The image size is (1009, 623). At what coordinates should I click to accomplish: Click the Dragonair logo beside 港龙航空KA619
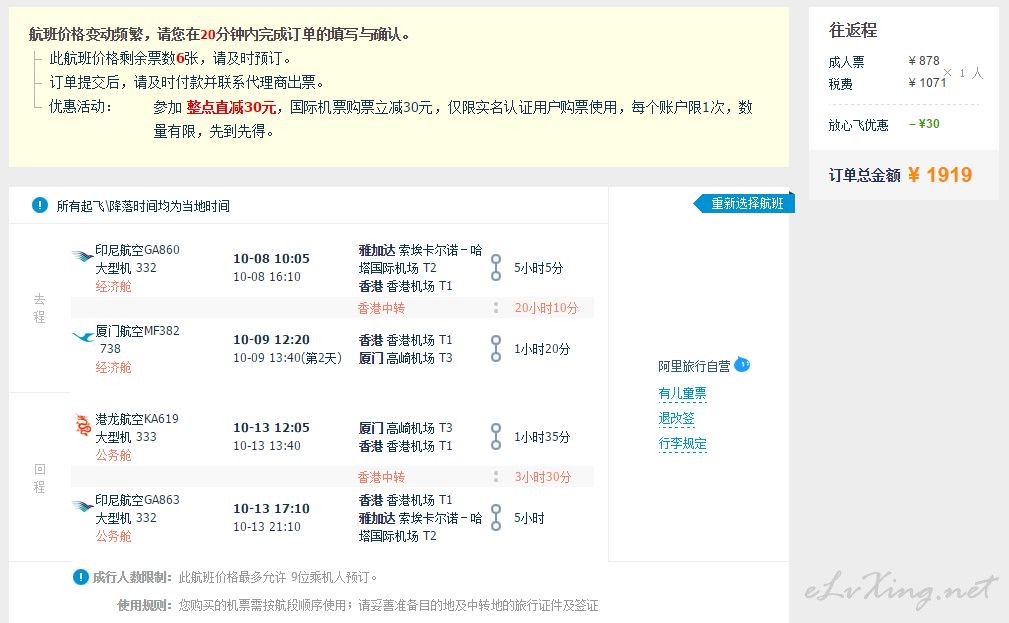[83, 425]
